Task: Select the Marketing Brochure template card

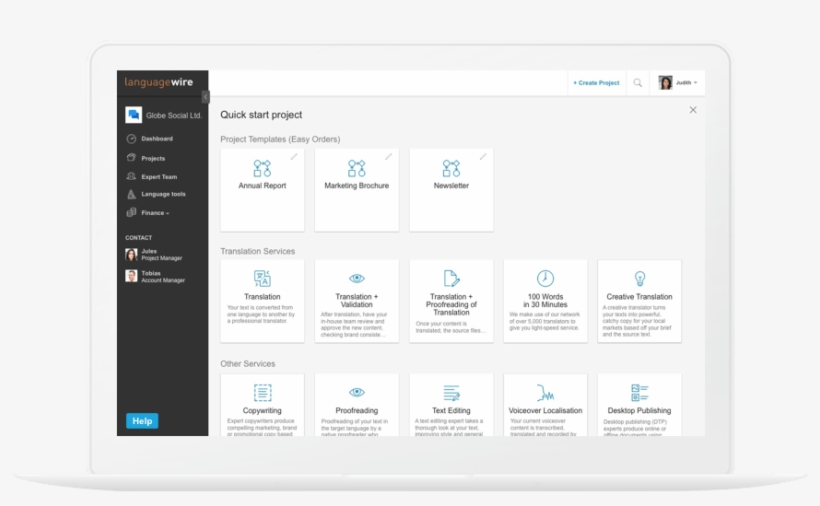Action: tap(357, 190)
